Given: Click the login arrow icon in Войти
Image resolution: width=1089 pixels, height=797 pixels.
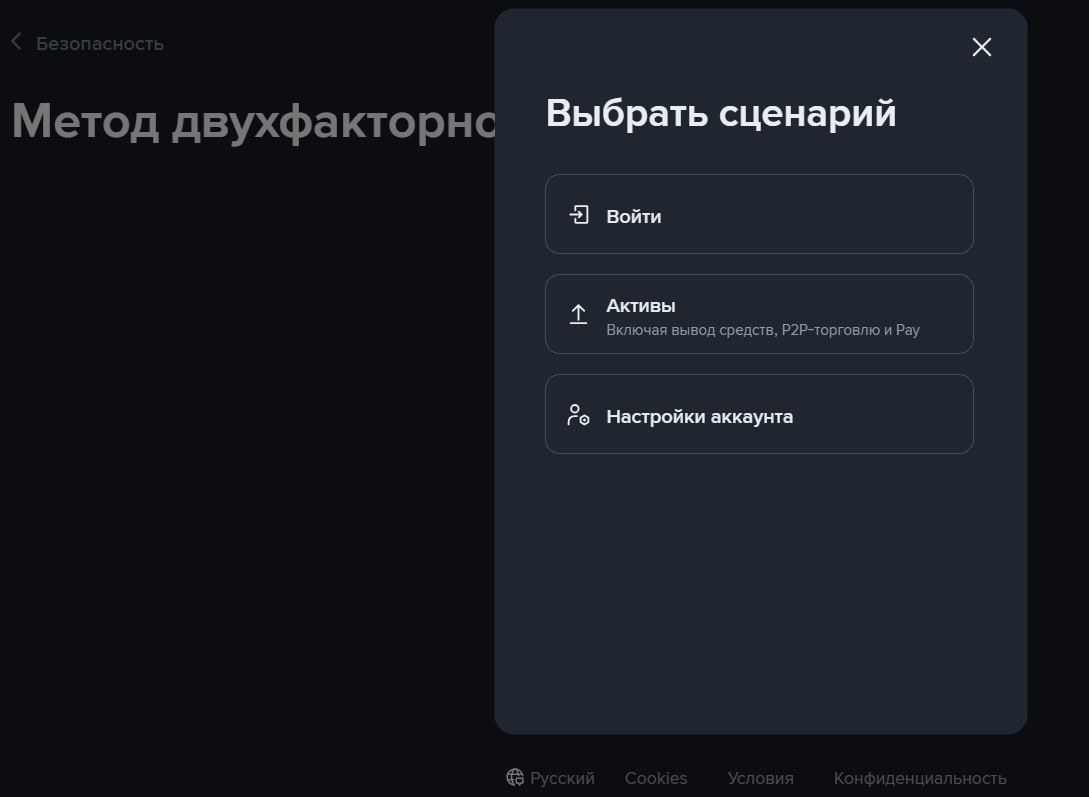Looking at the screenshot, I should click(x=579, y=215).
